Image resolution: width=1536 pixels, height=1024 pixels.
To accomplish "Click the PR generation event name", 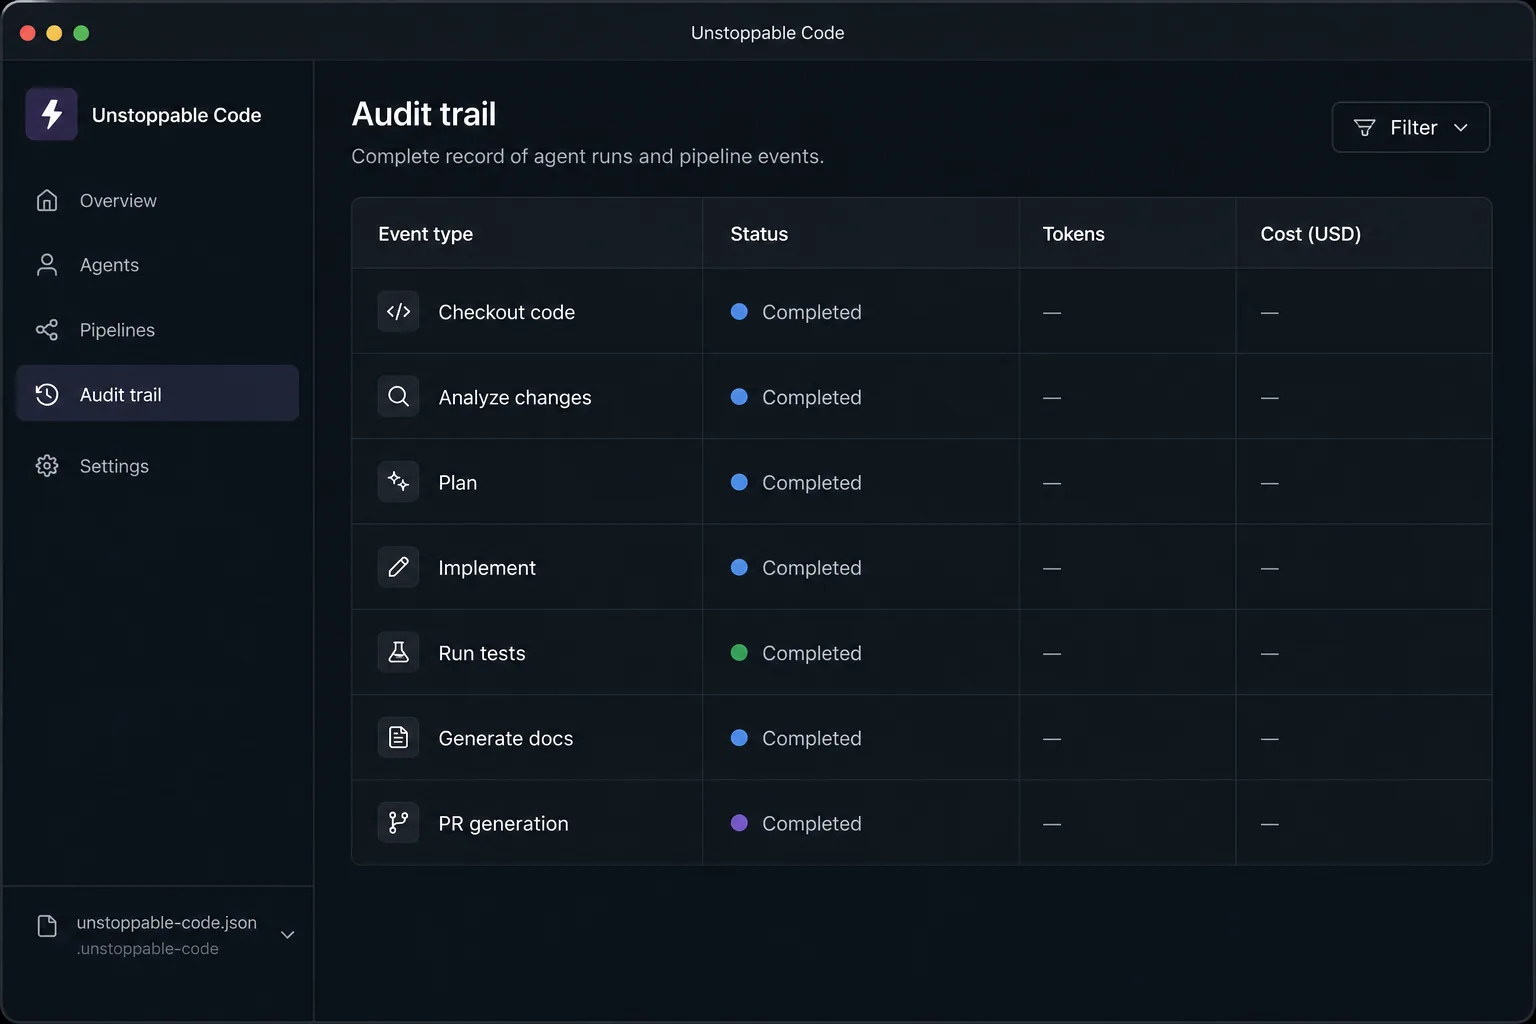I will point(503,824).
